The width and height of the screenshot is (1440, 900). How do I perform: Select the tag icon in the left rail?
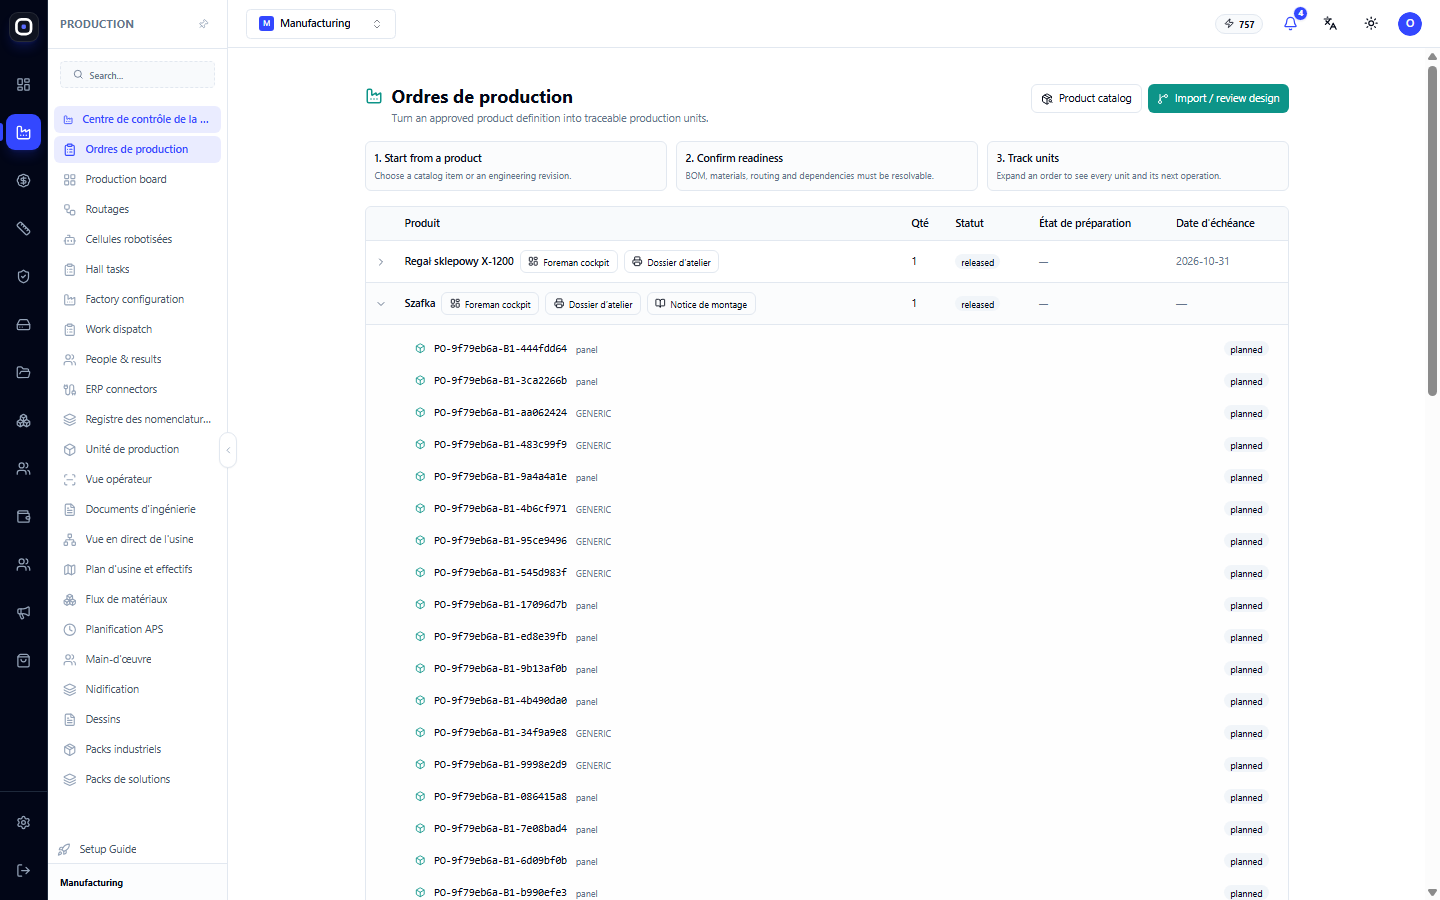pyautogui.click(x=24, y=229)
